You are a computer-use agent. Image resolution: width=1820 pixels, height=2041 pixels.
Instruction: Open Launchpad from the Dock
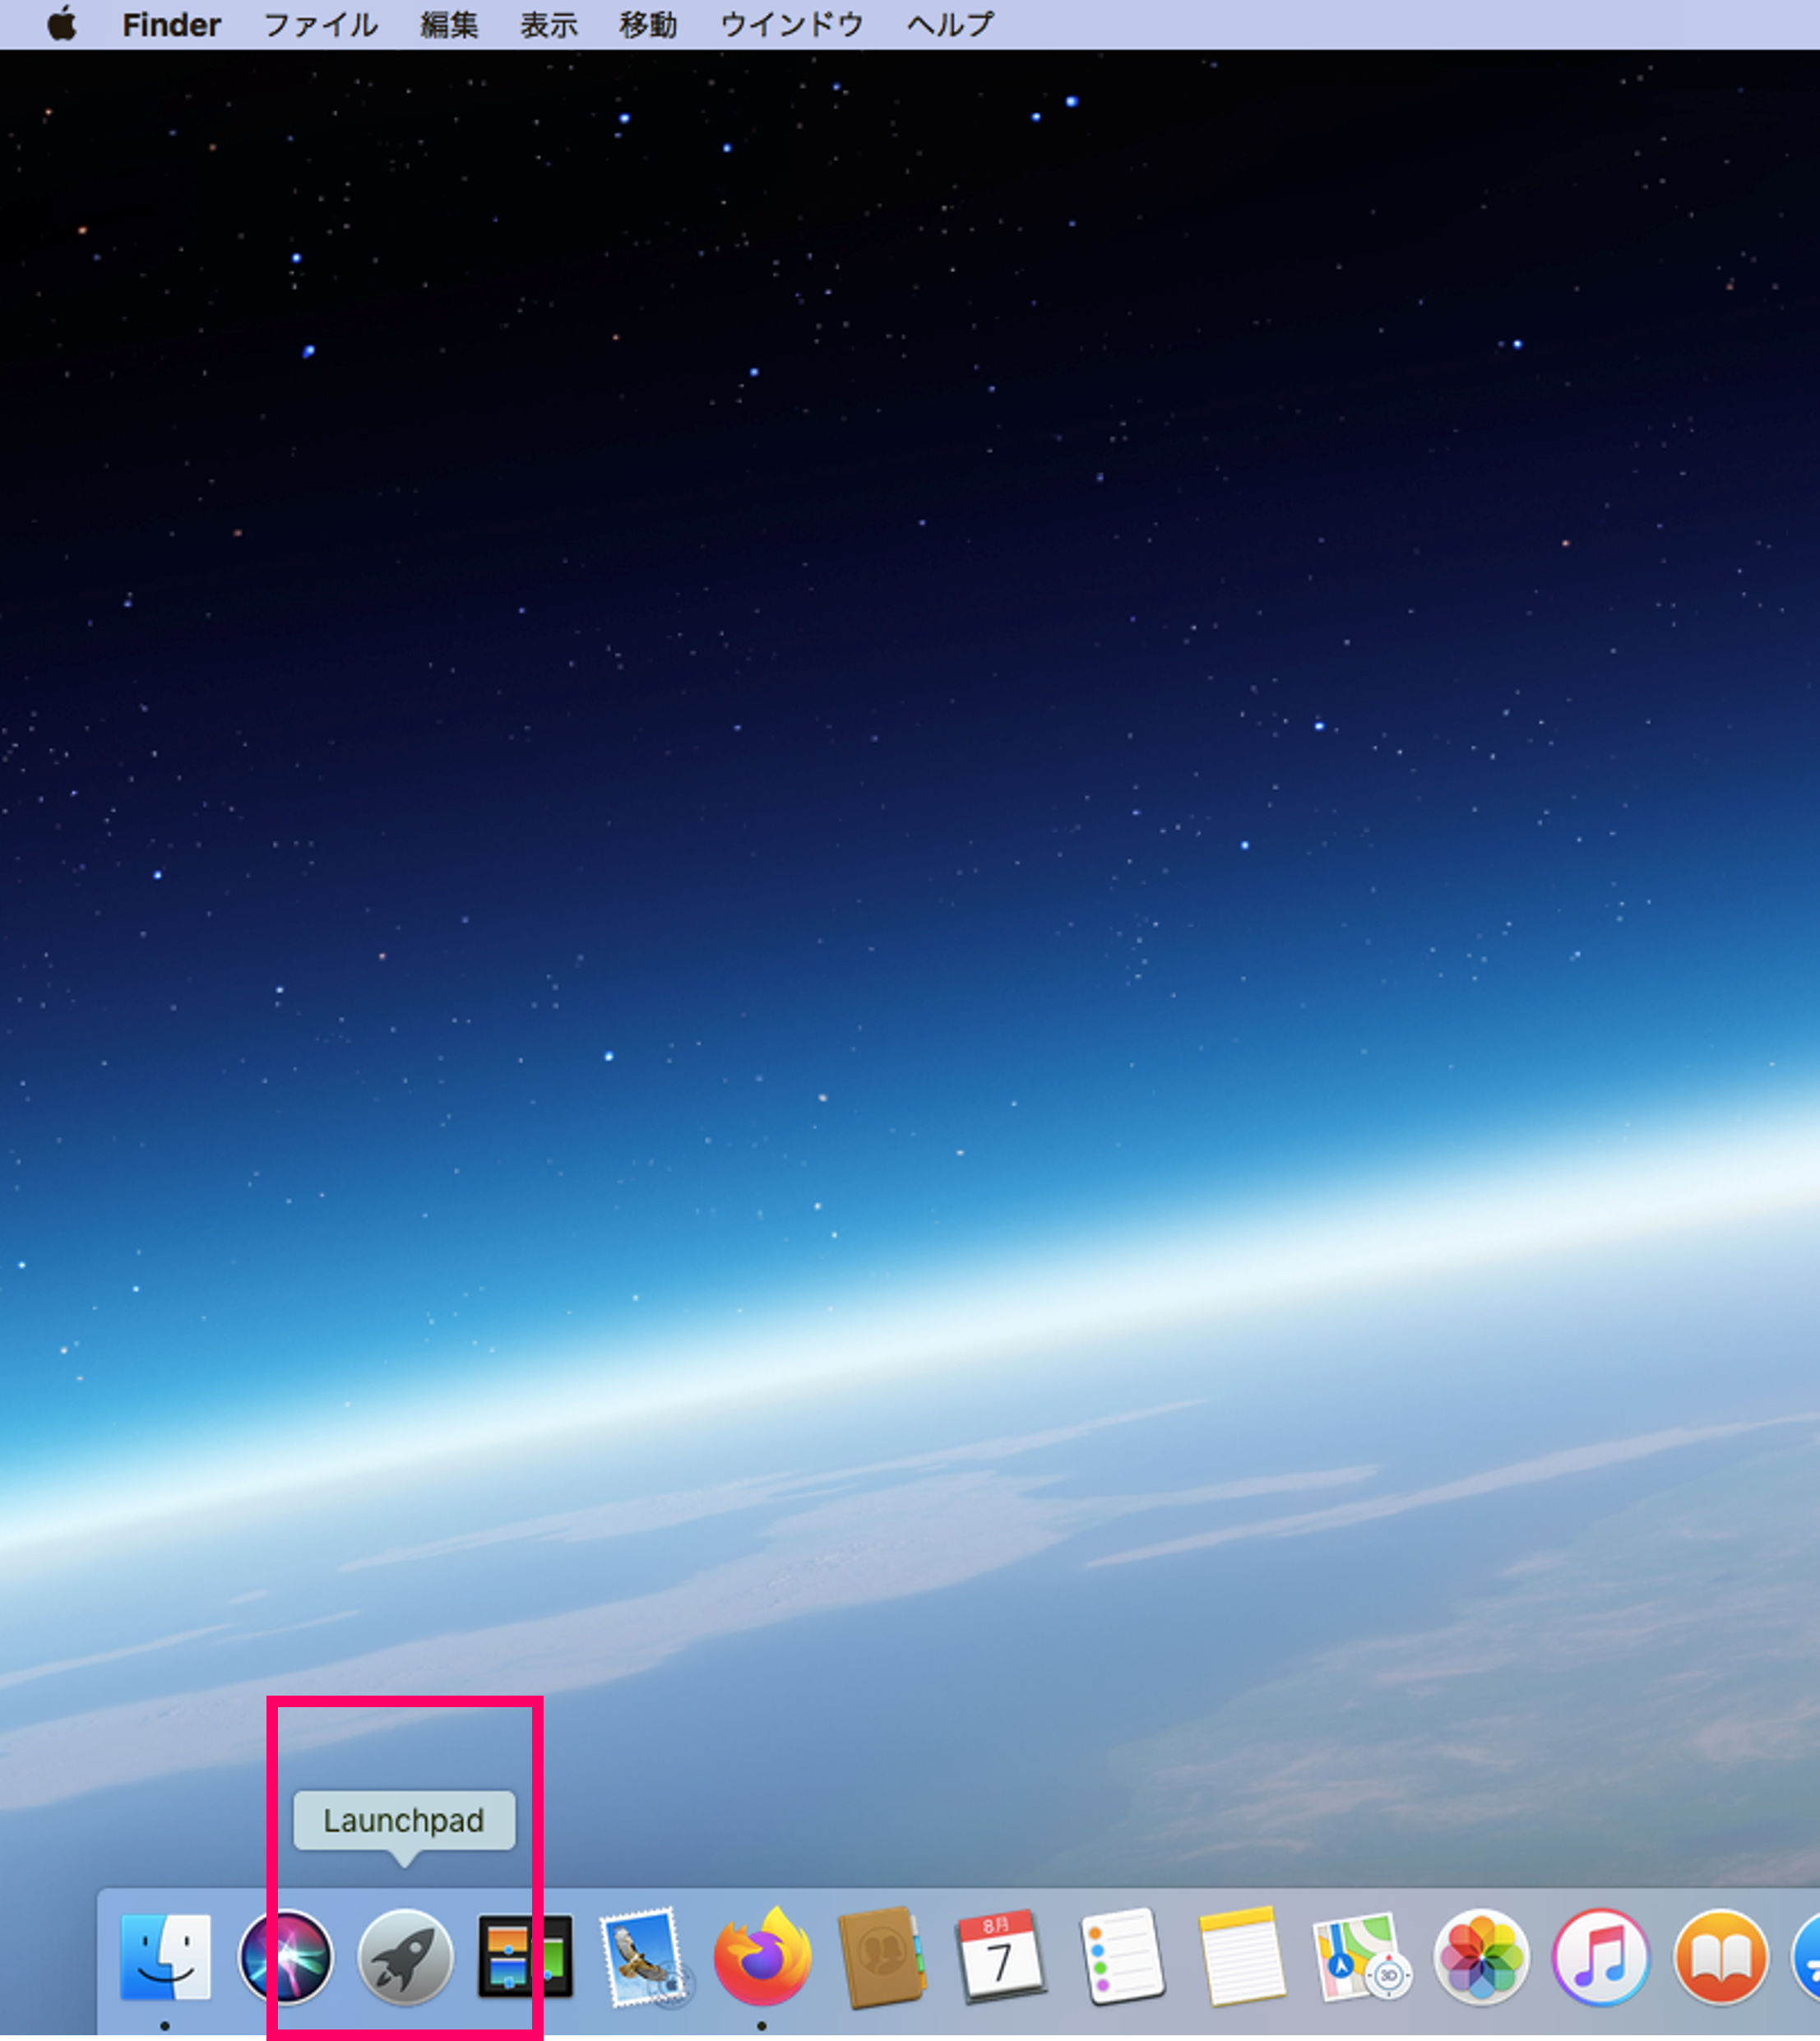click(405, 1957)
